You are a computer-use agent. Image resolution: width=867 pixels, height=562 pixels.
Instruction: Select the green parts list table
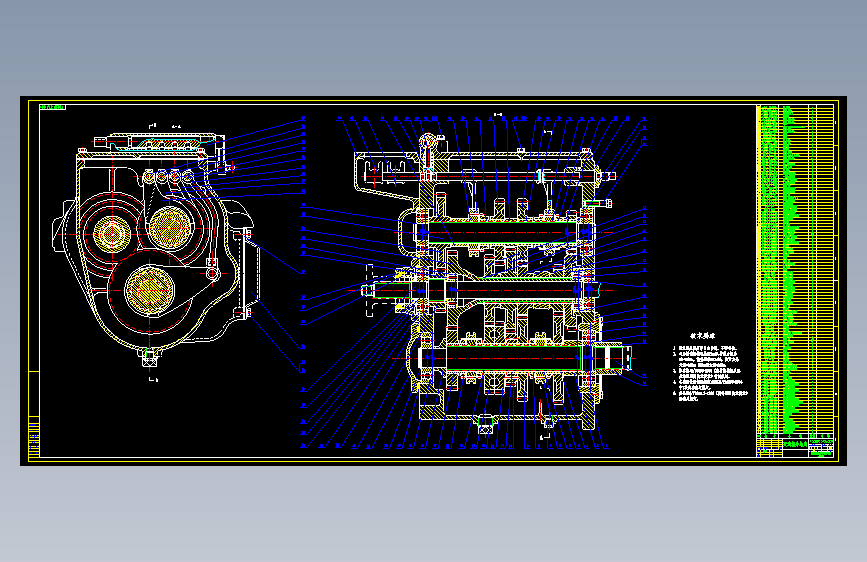[x=795, y=269]
